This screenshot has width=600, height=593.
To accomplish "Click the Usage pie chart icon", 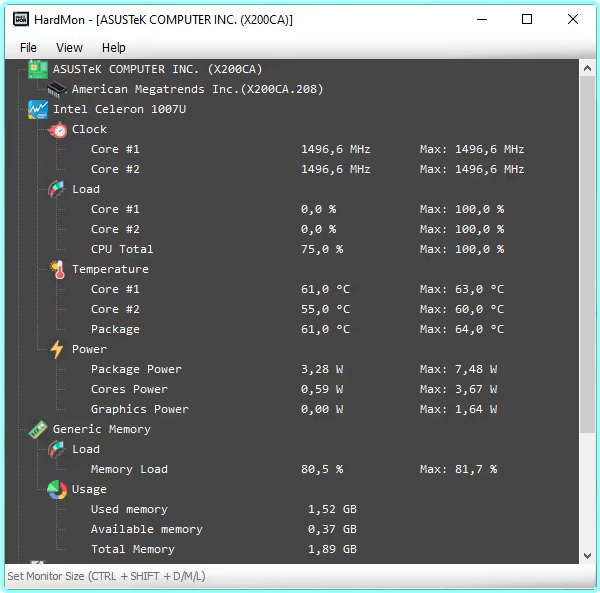I will coord(57,489).
